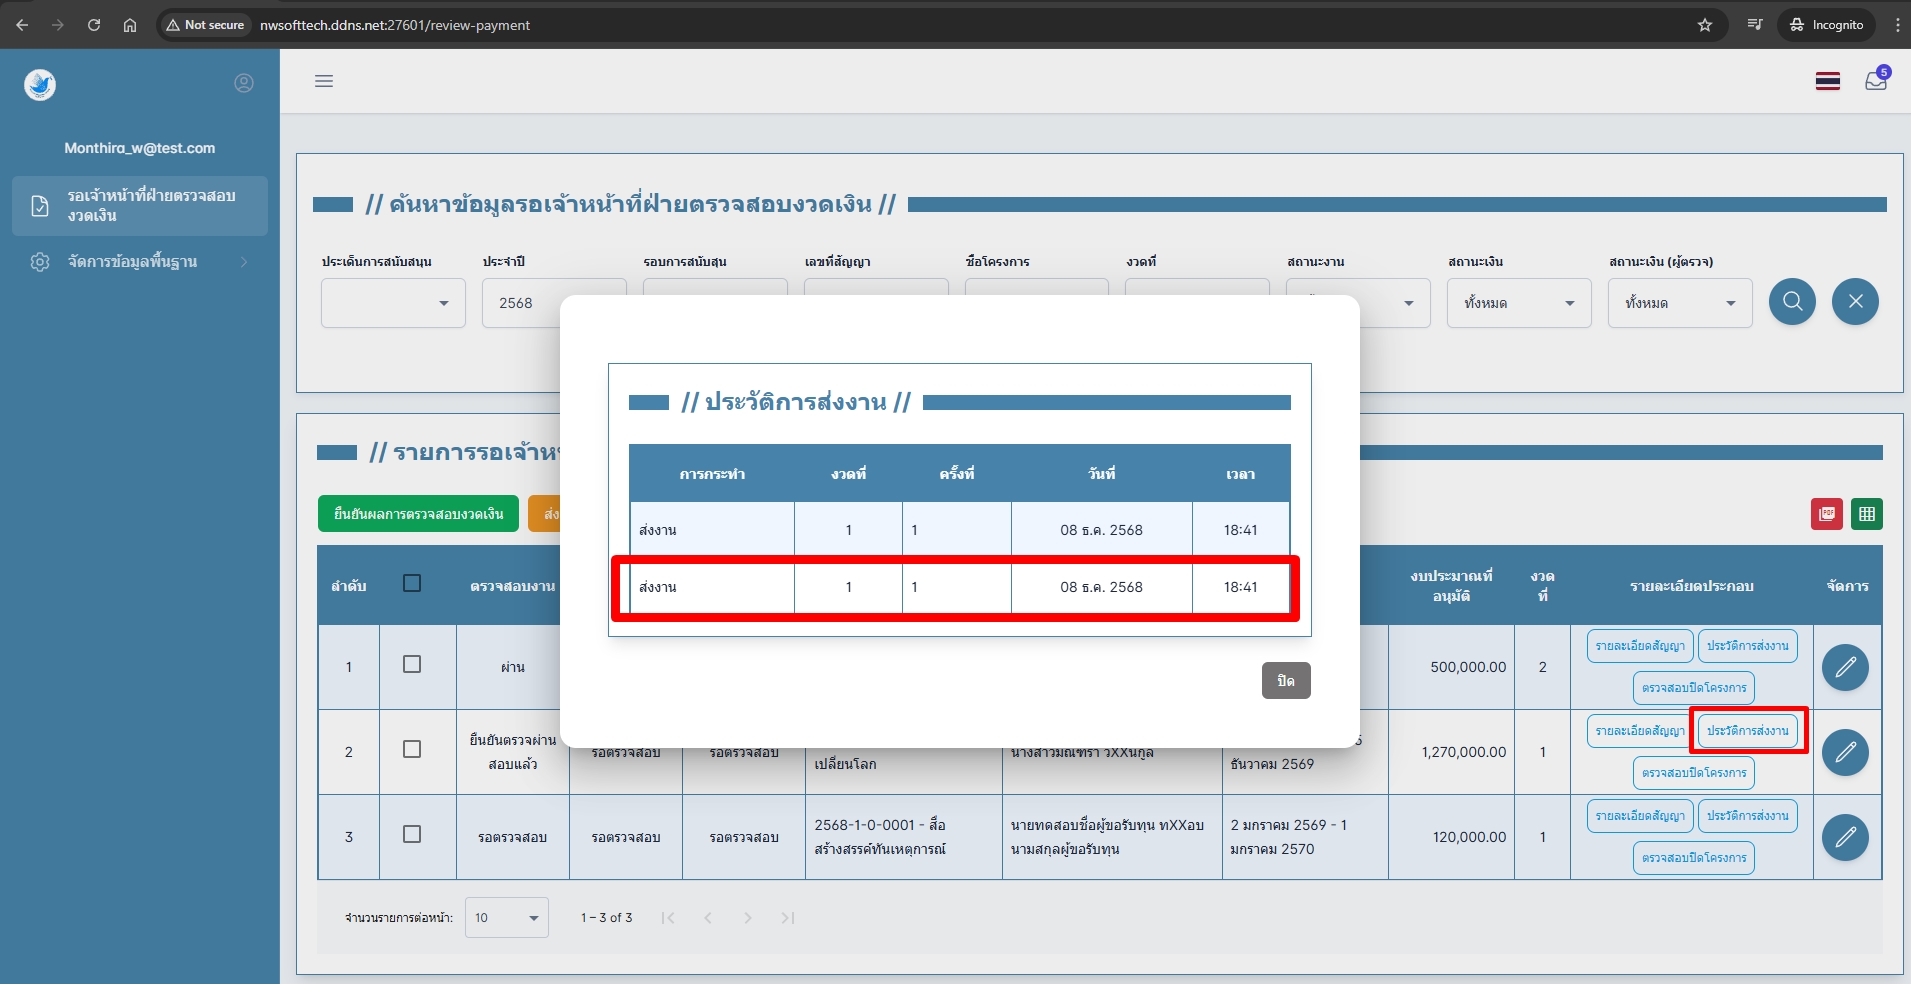Toggle the select-all header checkbox

click(412, 583)
